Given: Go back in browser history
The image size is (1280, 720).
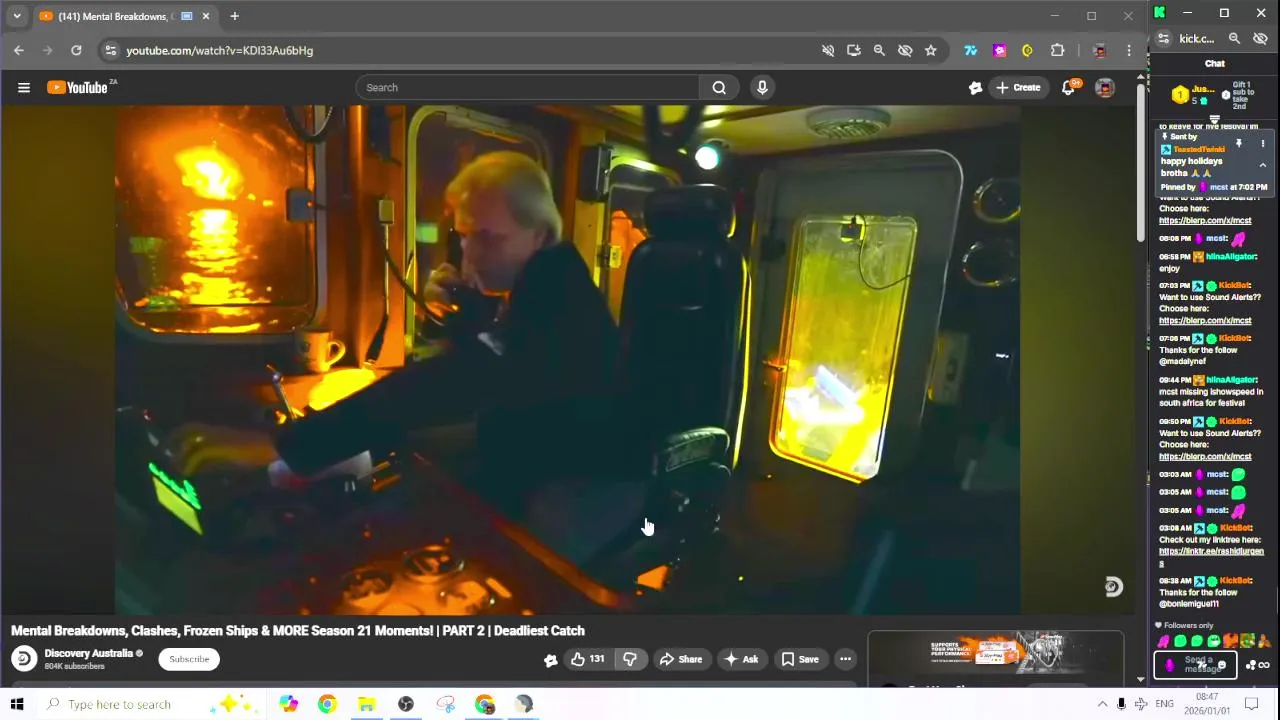Looking at the screenshot, I should (x=19, y=50).
